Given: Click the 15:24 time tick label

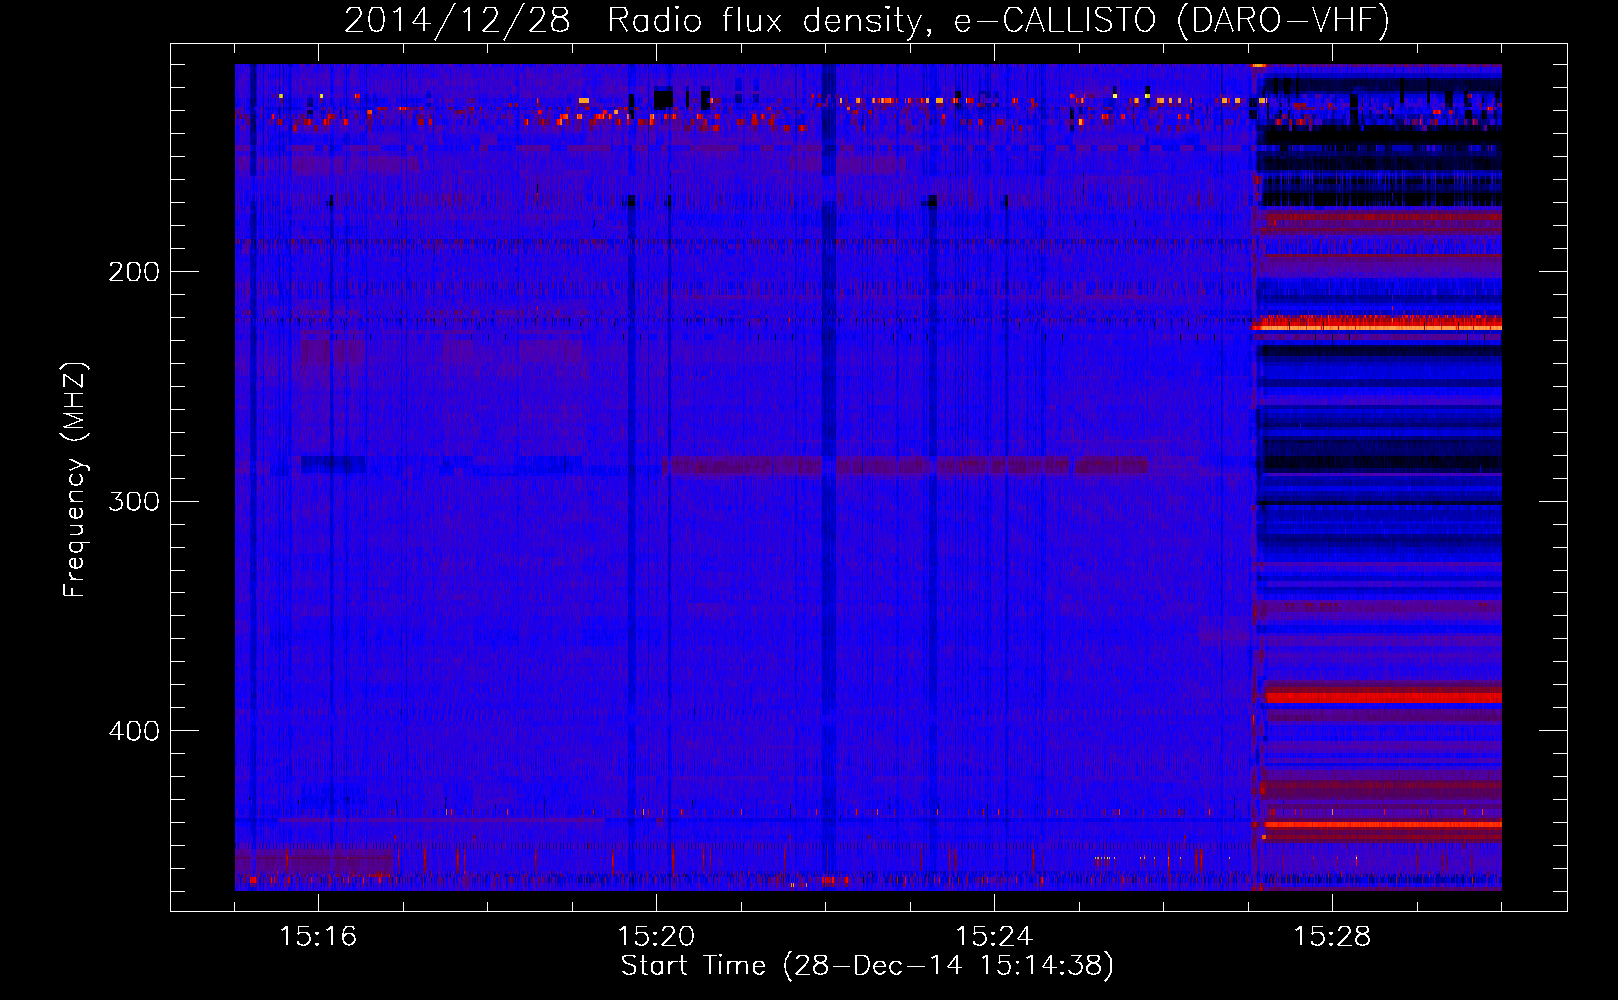Looking at the screenshot, I should [994, 936].
